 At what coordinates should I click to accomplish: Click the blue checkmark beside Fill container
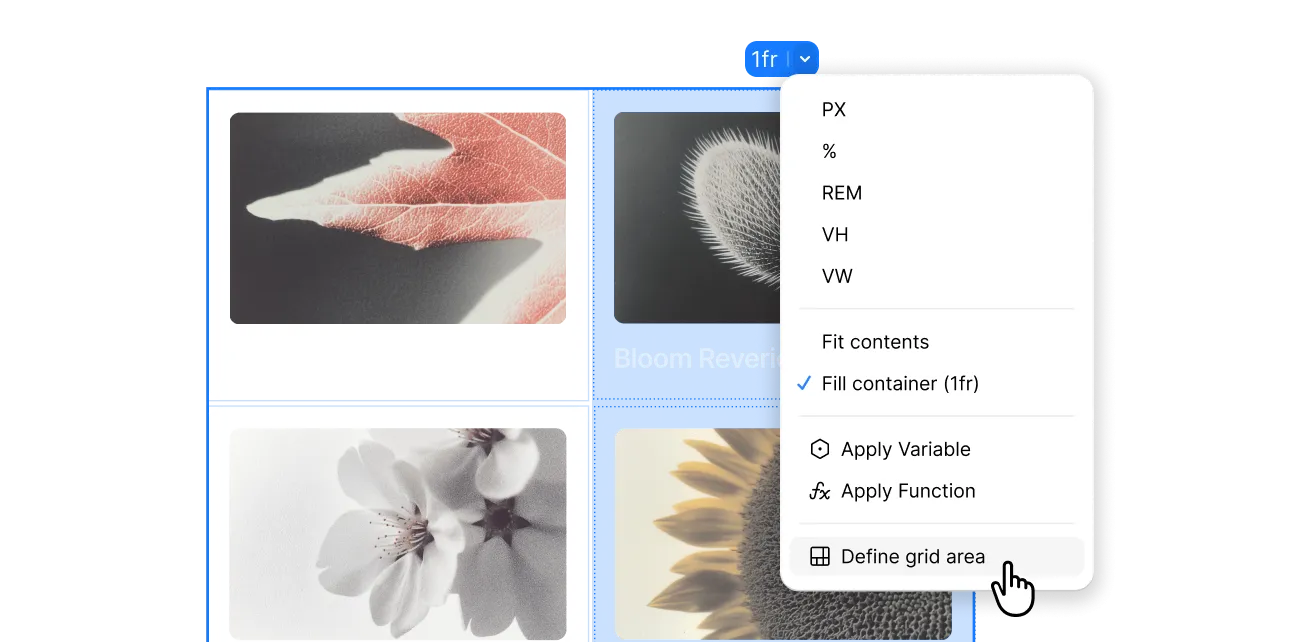click(804, 383)
